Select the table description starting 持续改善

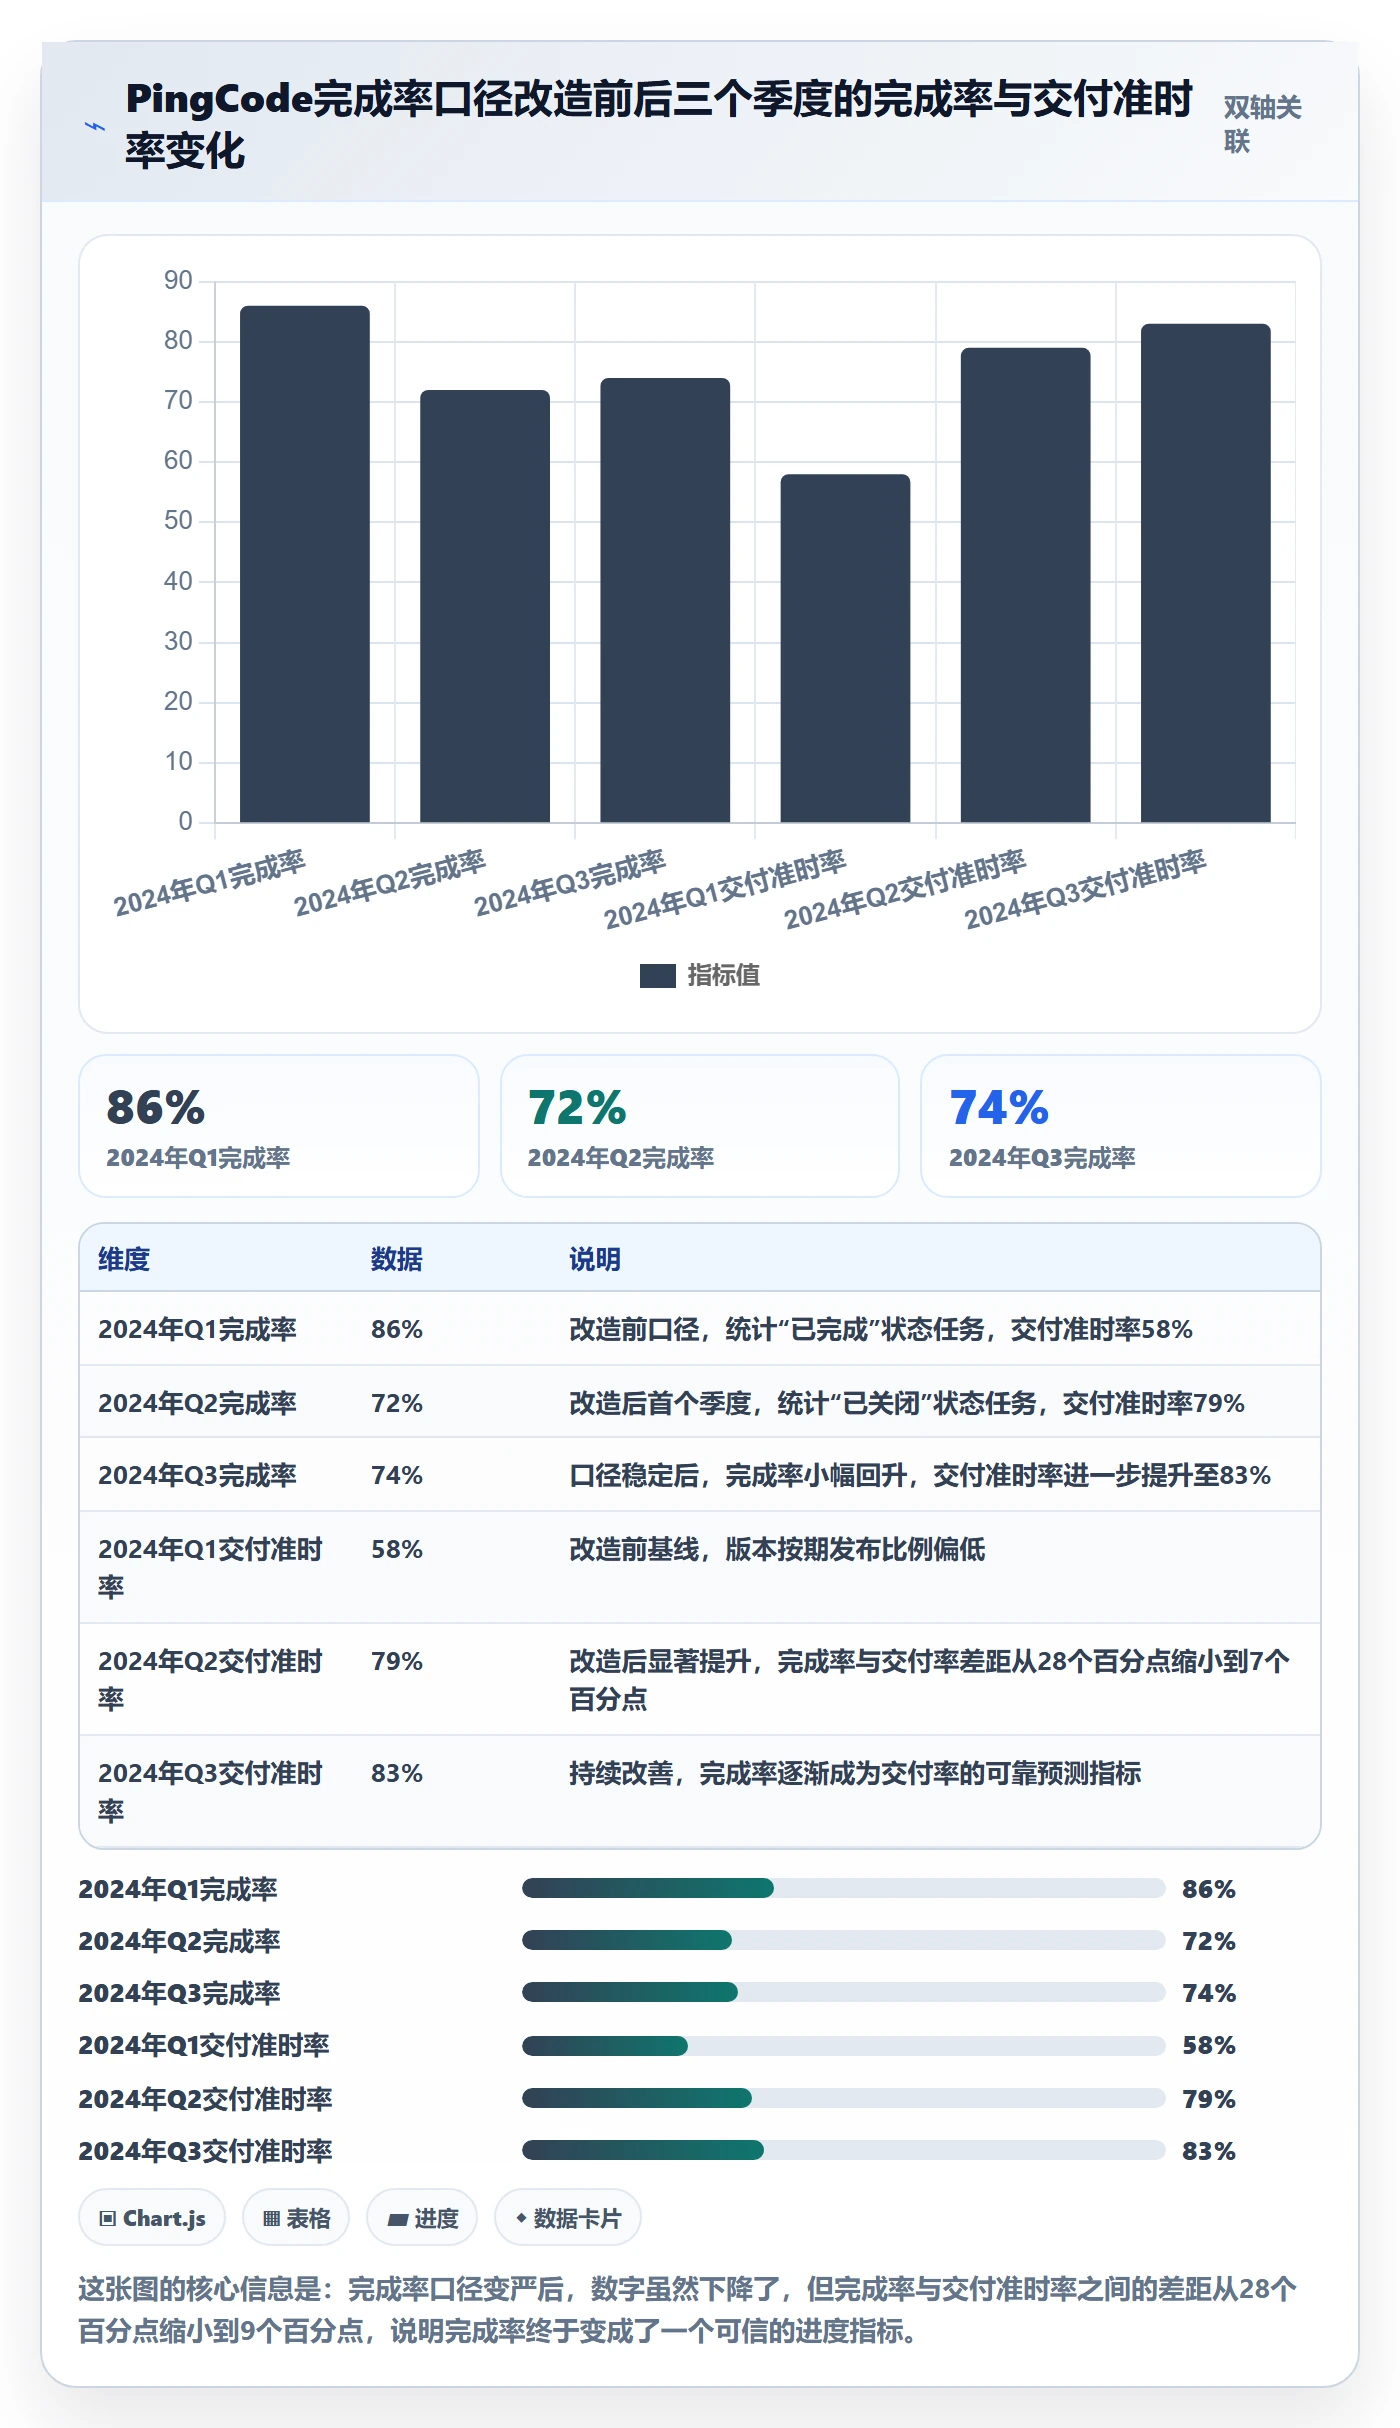pos(855,1773)
